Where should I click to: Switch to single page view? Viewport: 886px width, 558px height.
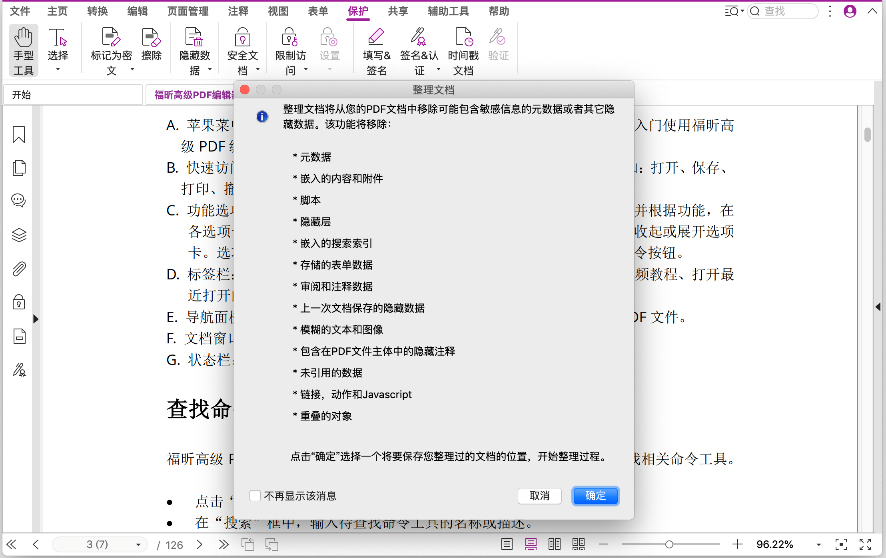(x=507, y=544)
